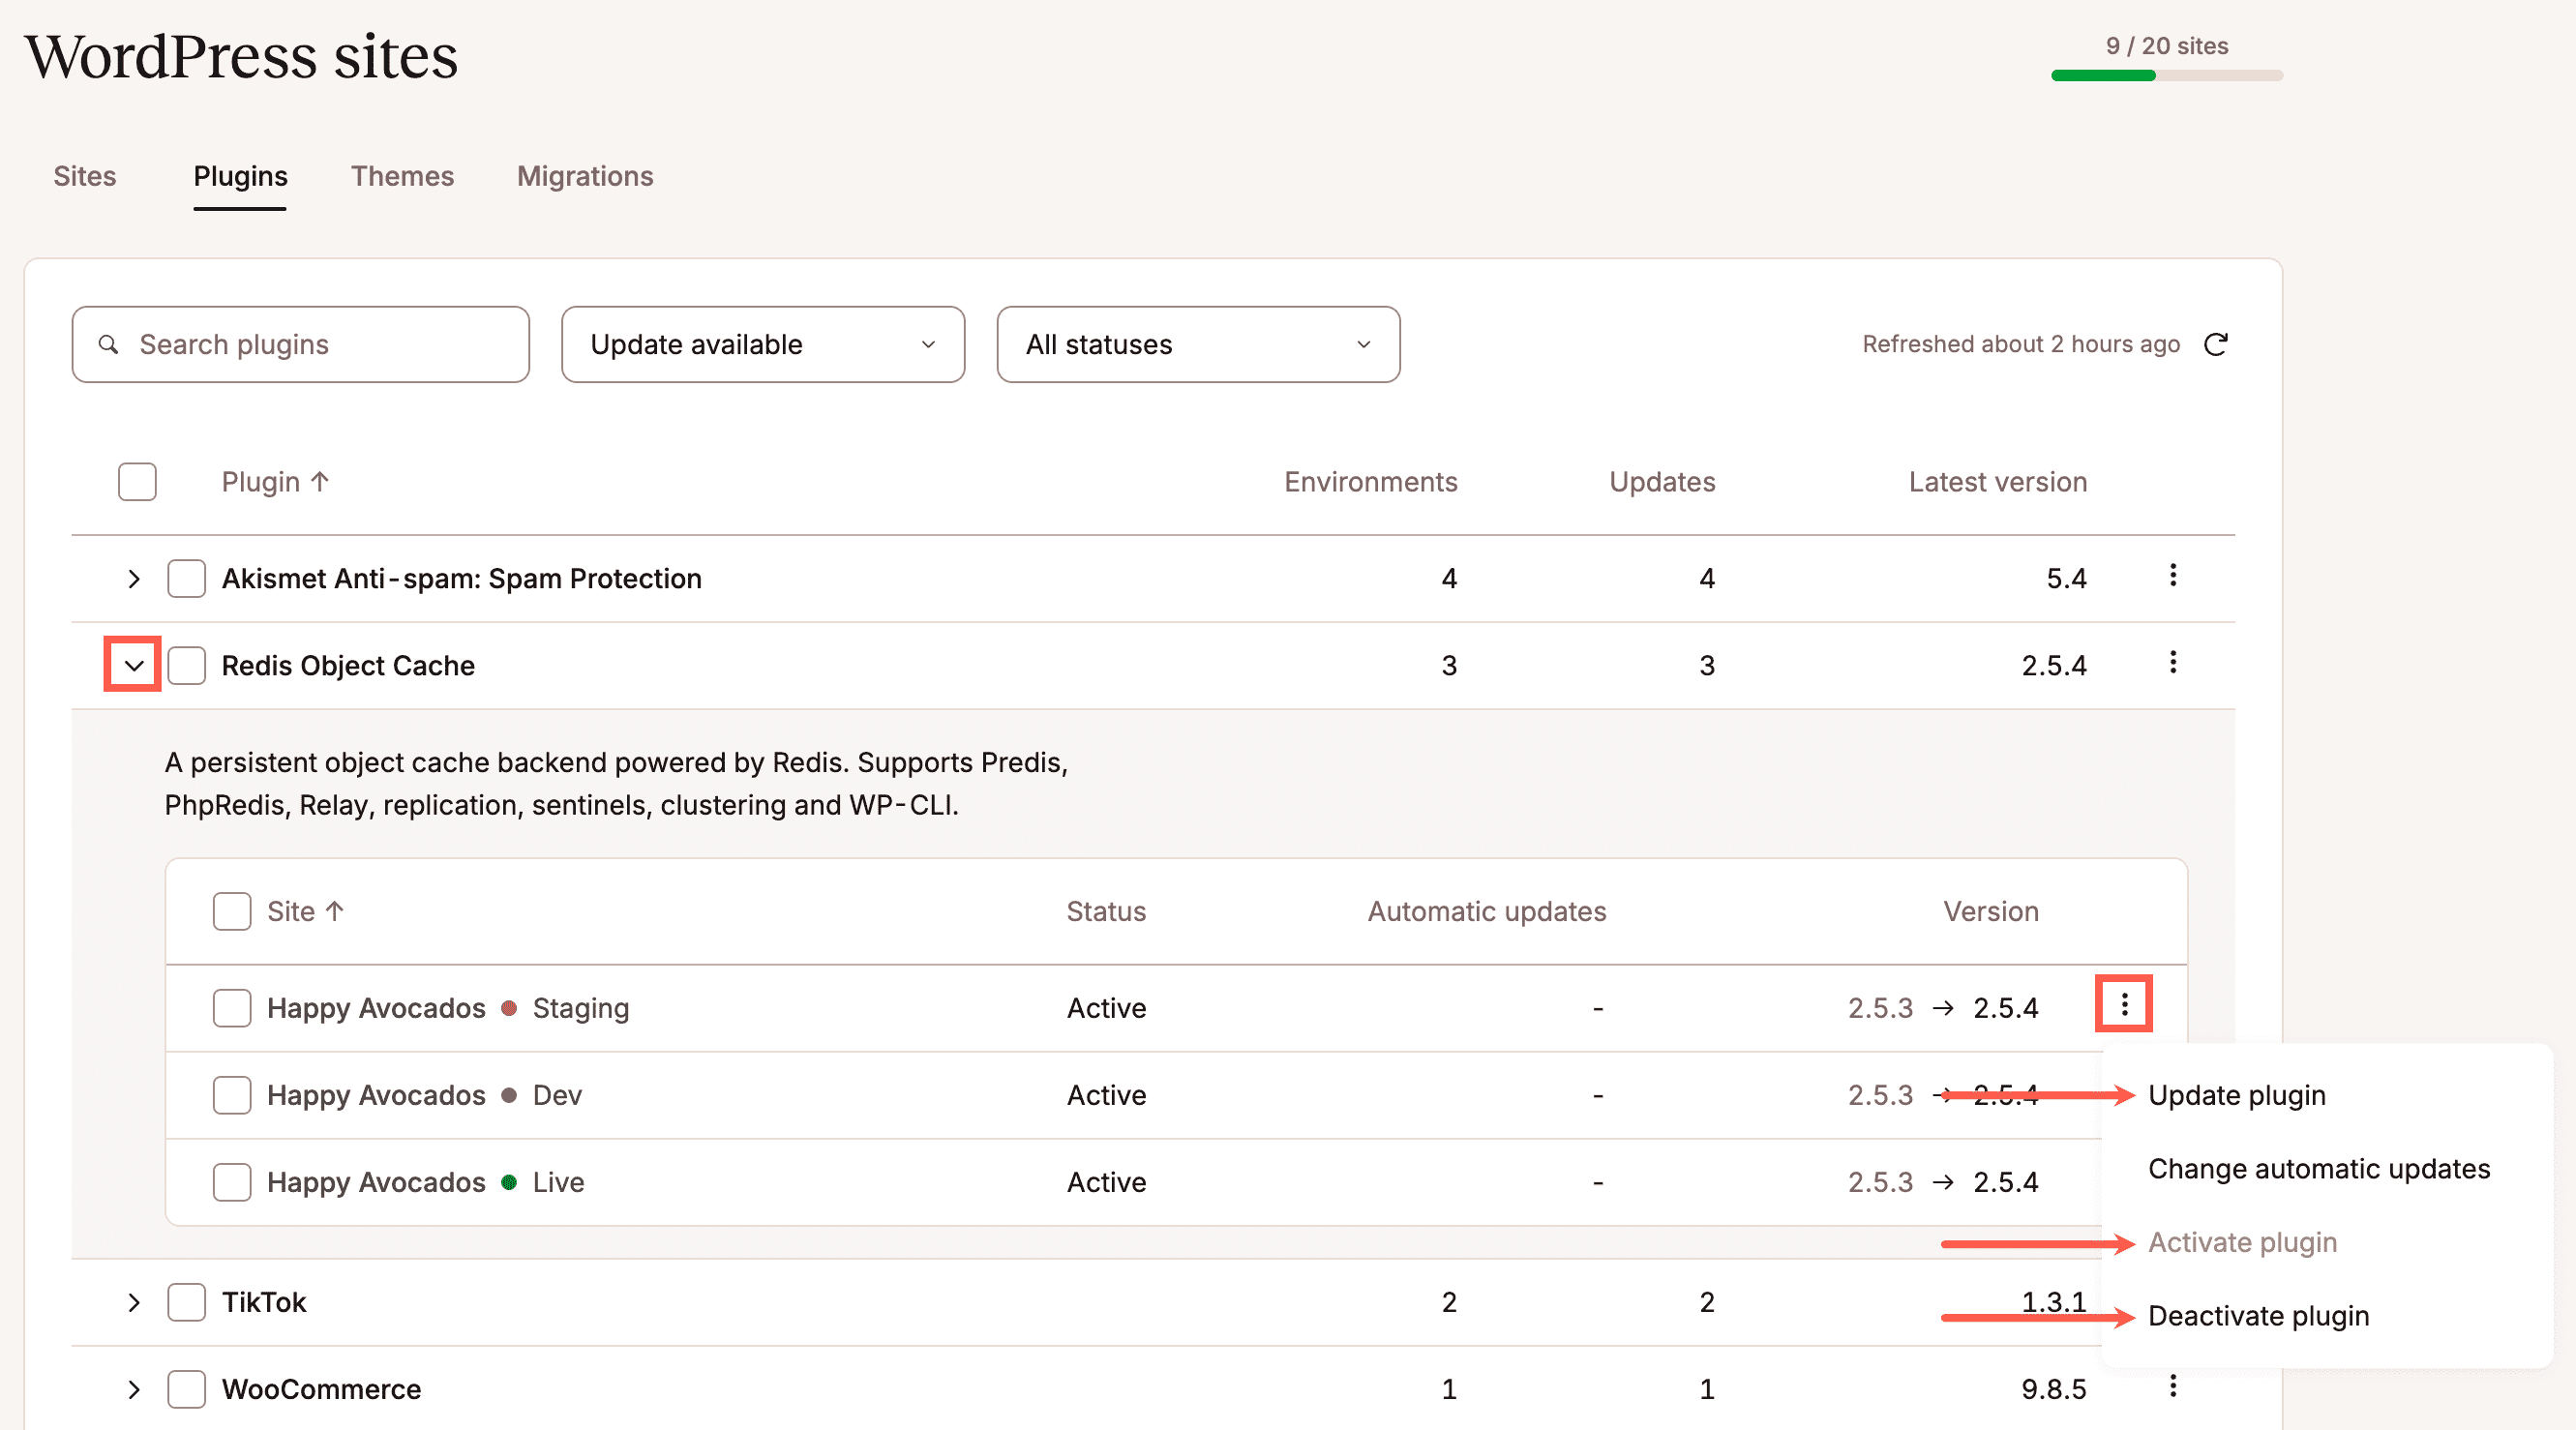2576x1430 pixels.
Task: Open the kebab menu for Akismet Anti-spam
Action: point(2172,578)
